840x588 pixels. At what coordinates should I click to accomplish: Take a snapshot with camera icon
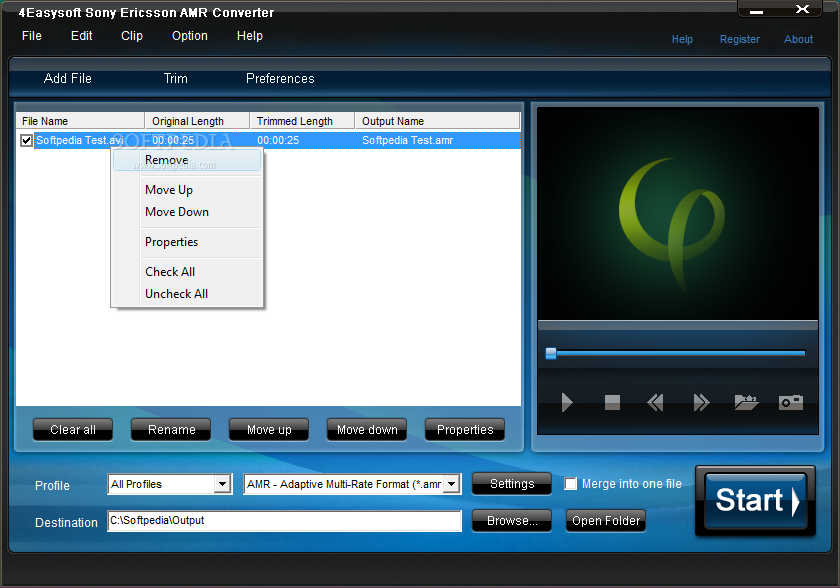click(x=791, y=402)
